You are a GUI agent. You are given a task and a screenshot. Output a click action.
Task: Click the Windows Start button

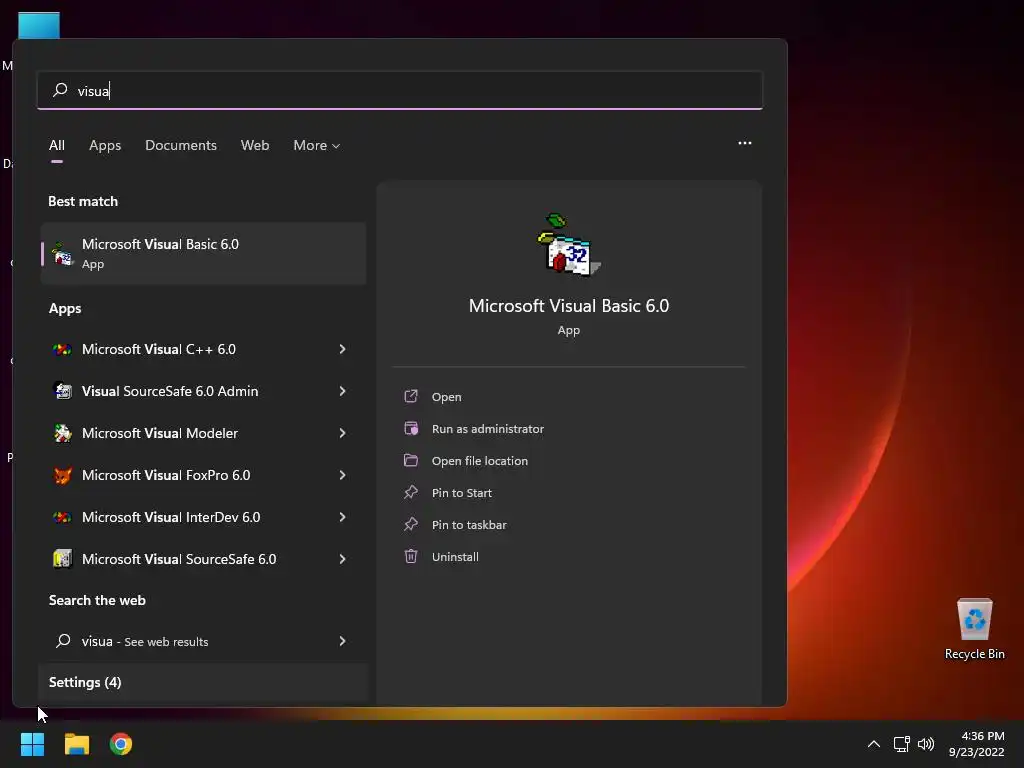pos(32,744)
